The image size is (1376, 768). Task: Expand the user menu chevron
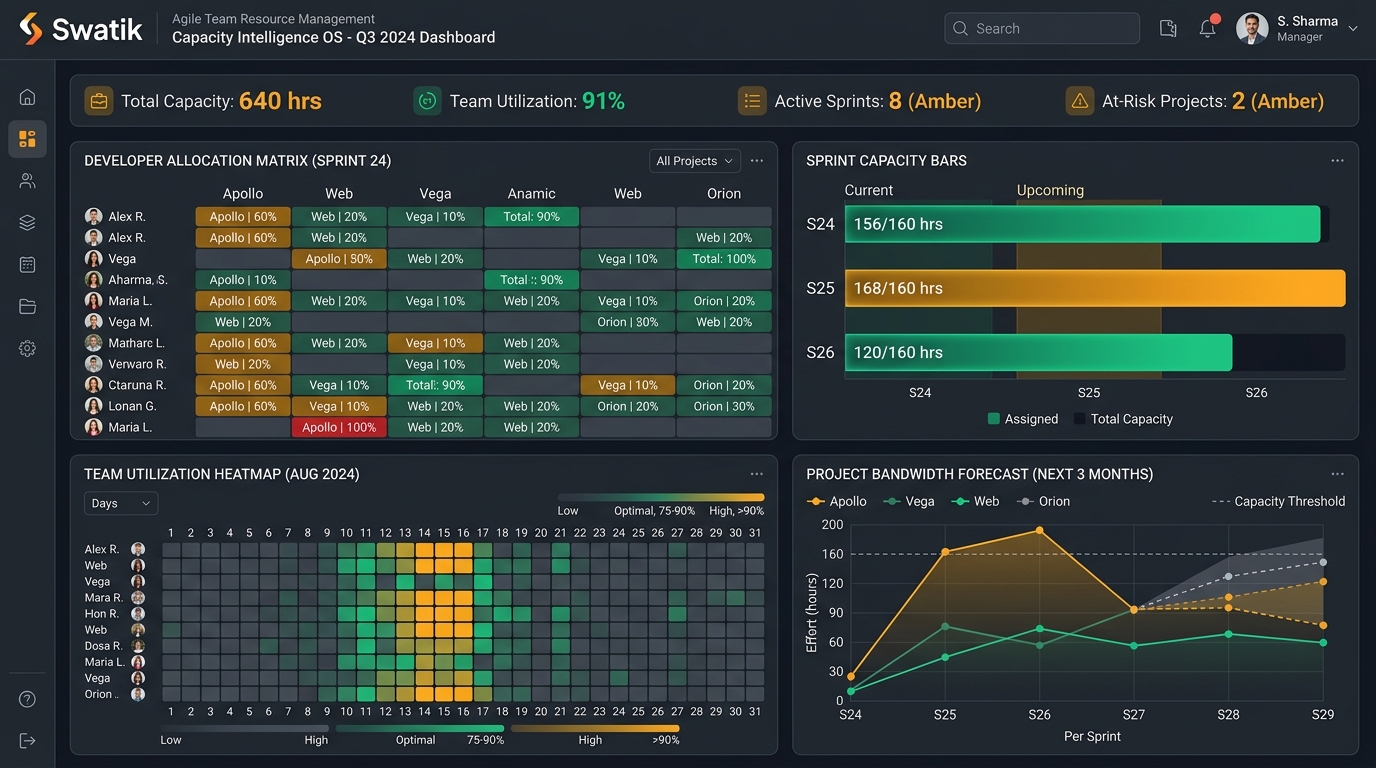[x=1353, y=28]
